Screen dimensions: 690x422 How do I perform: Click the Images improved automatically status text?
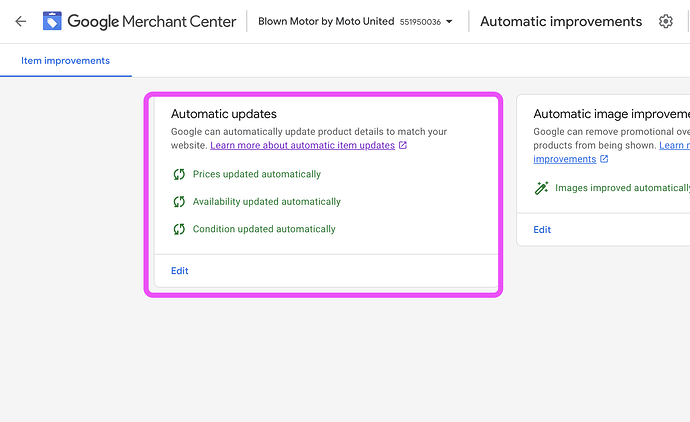pos(622,188)
